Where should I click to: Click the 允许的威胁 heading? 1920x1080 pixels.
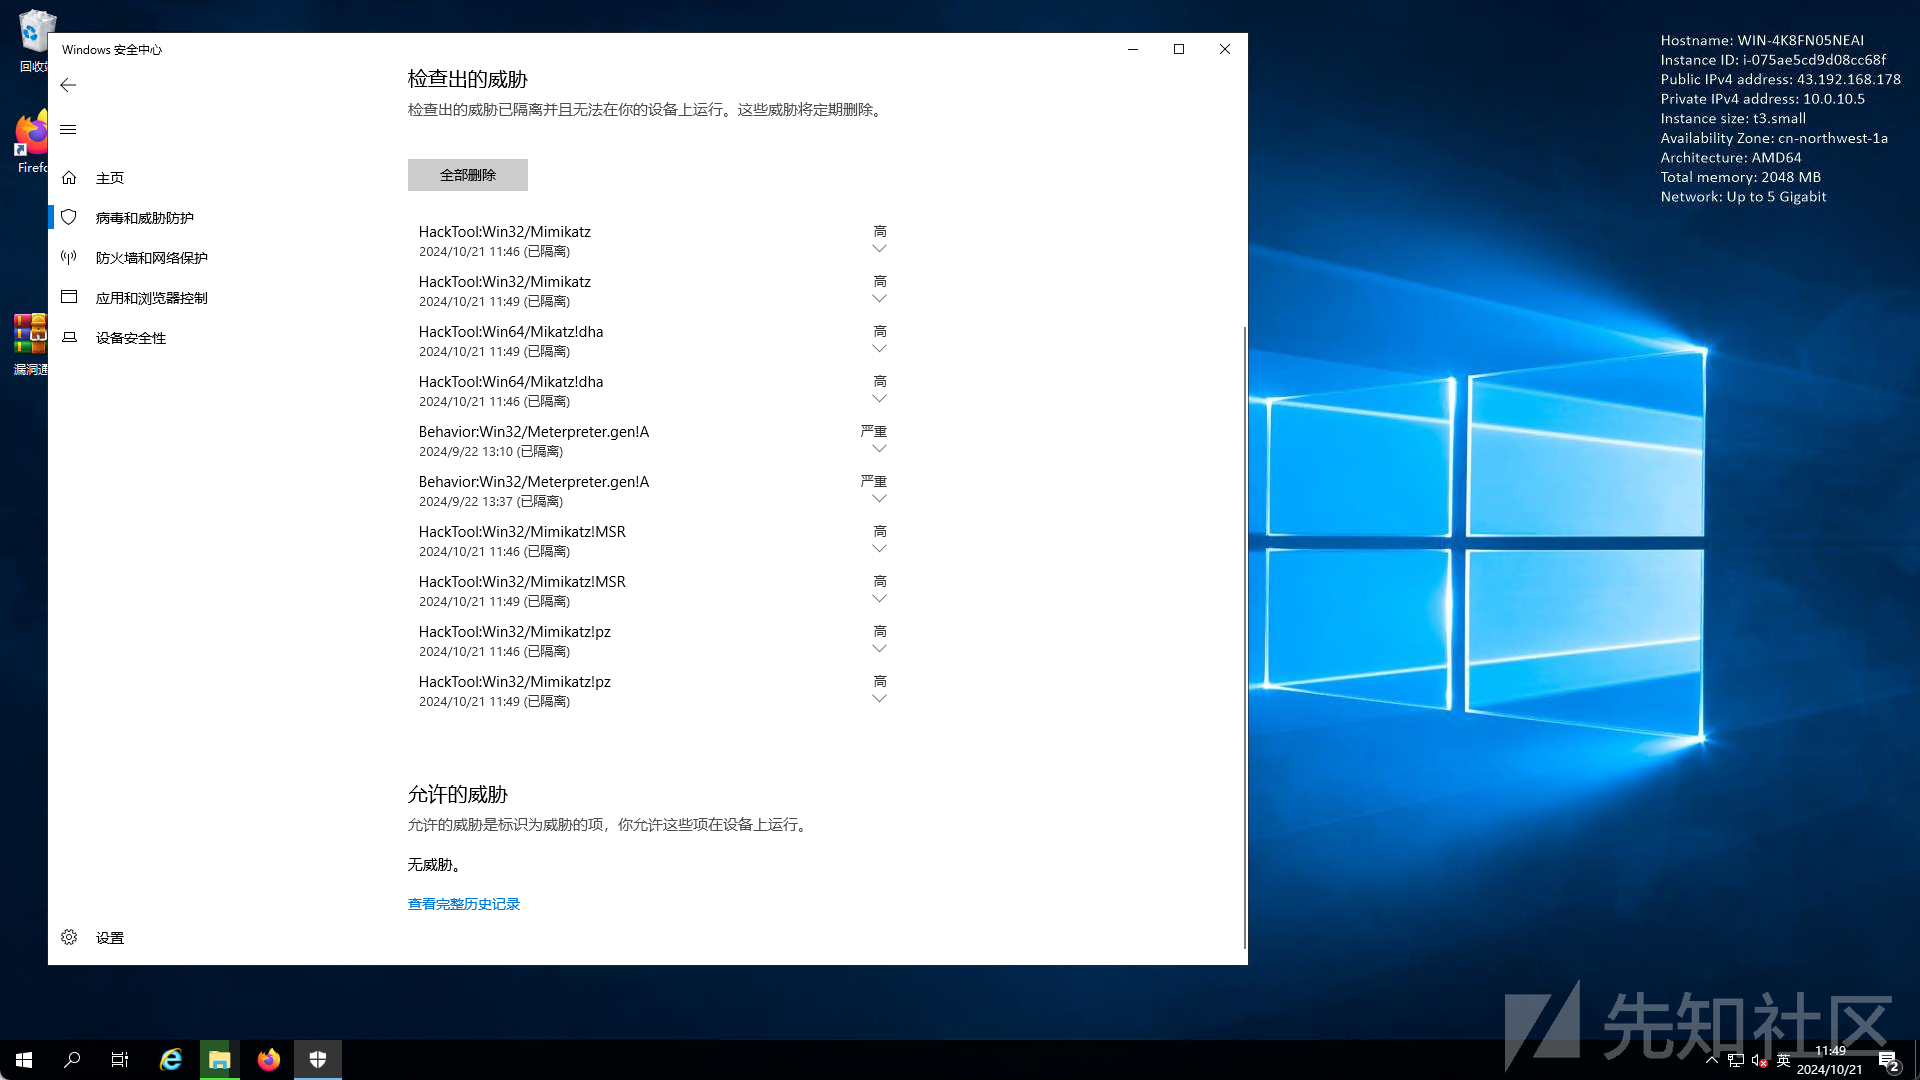458,794
